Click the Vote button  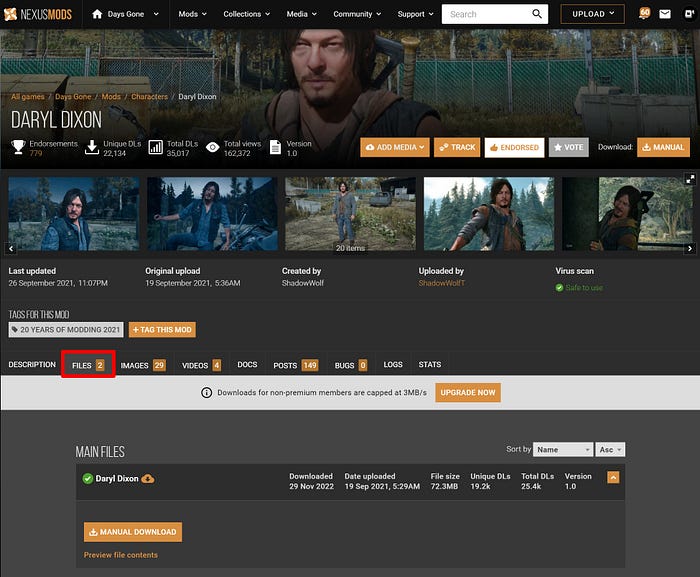coord(569,147)
